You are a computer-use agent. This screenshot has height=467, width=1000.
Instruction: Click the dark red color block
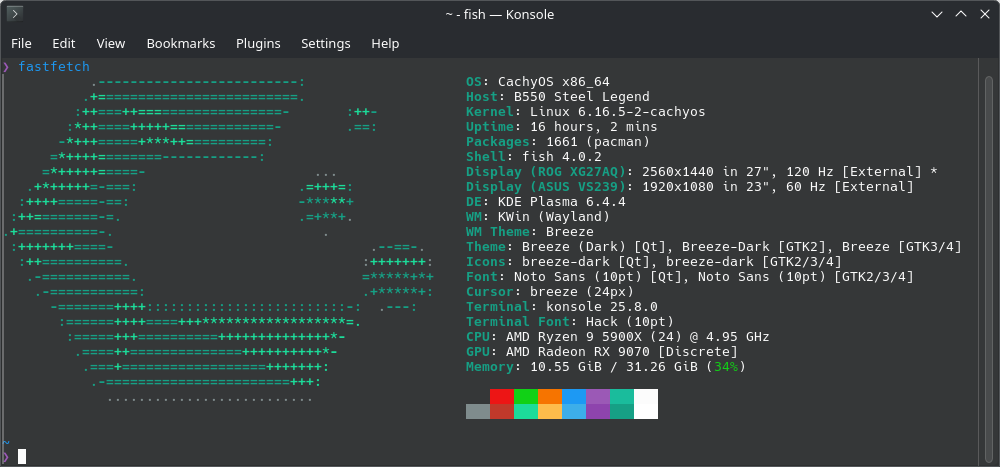[502, 411]
